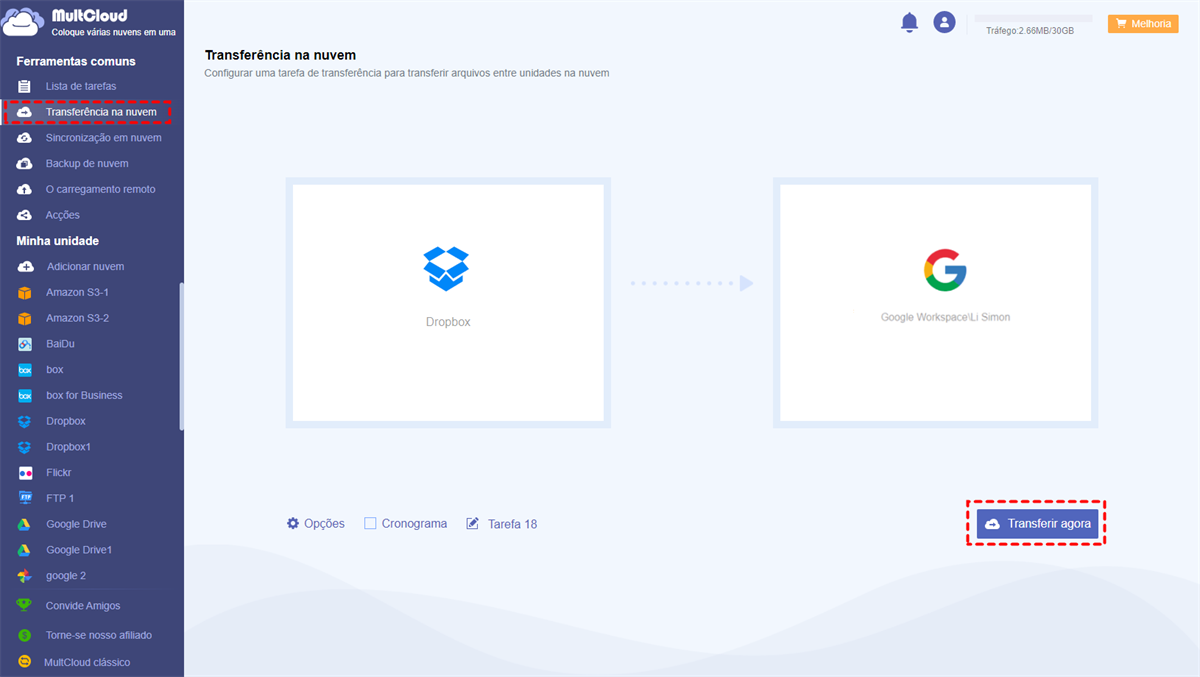Click Transferir agora button

click(1037, 524)
